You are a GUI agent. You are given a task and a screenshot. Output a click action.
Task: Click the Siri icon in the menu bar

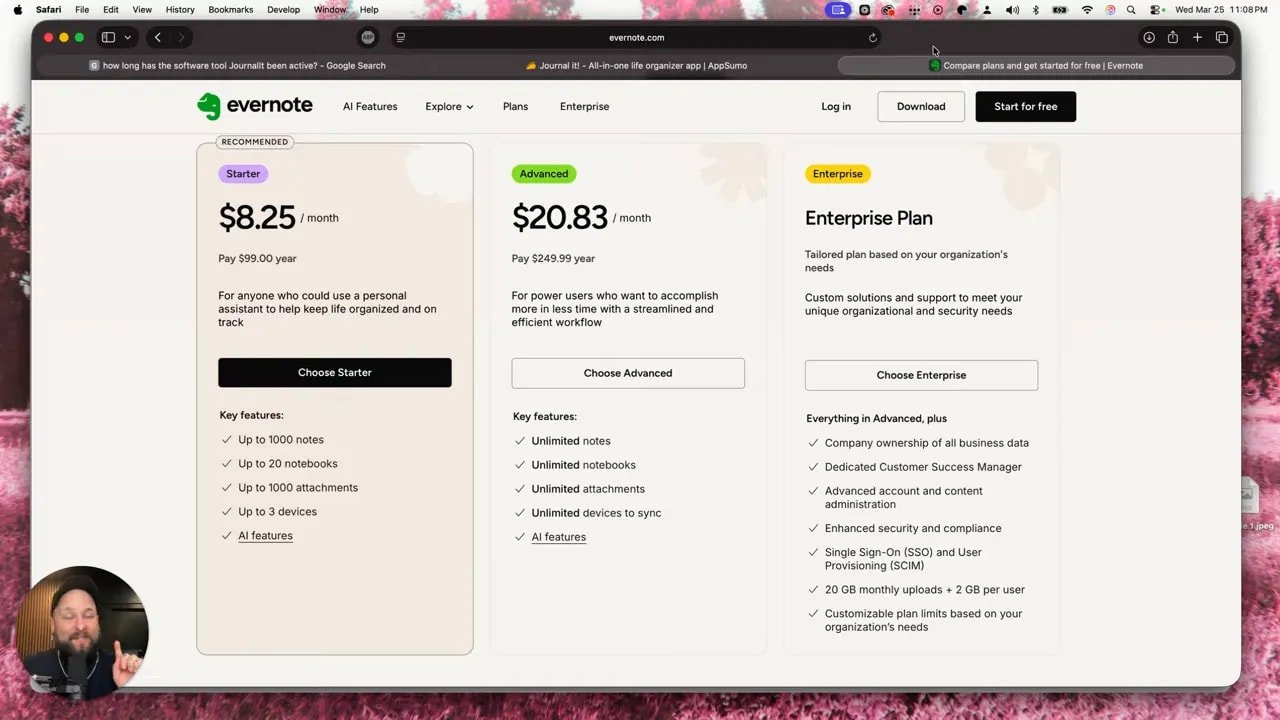click(x=1110, y=9)
